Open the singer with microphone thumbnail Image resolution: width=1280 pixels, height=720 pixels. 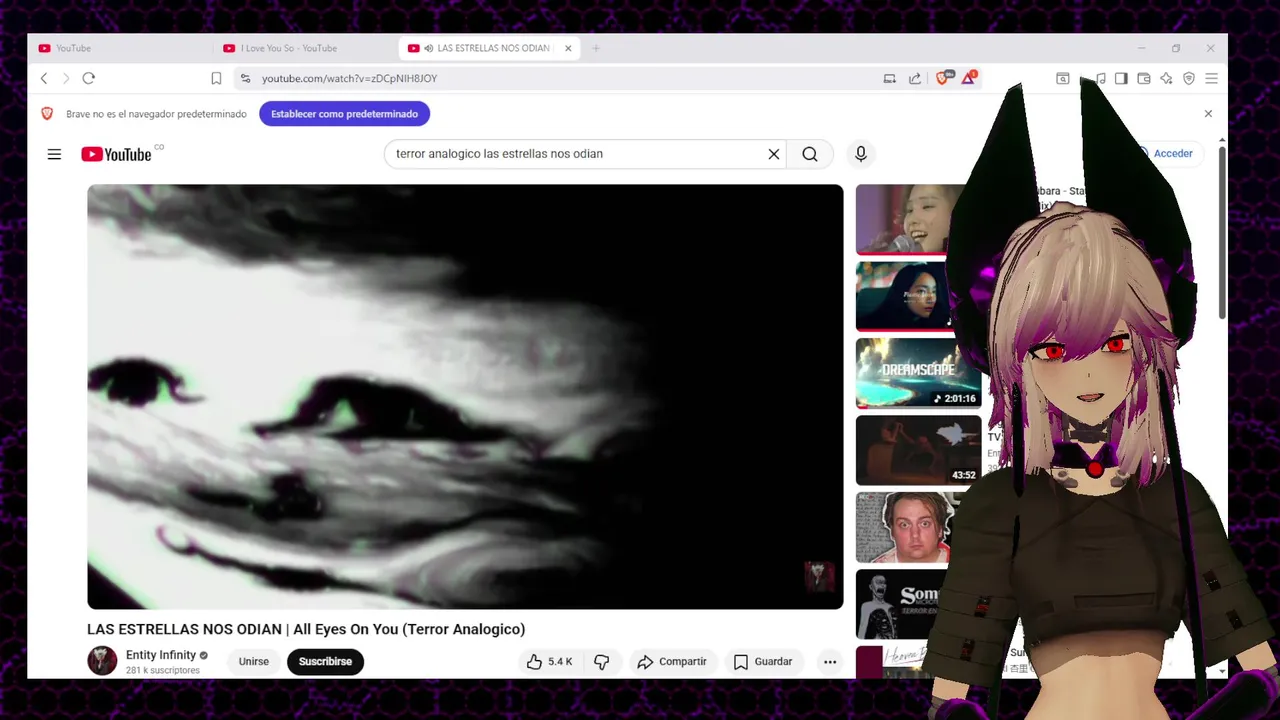pos(910,219)
